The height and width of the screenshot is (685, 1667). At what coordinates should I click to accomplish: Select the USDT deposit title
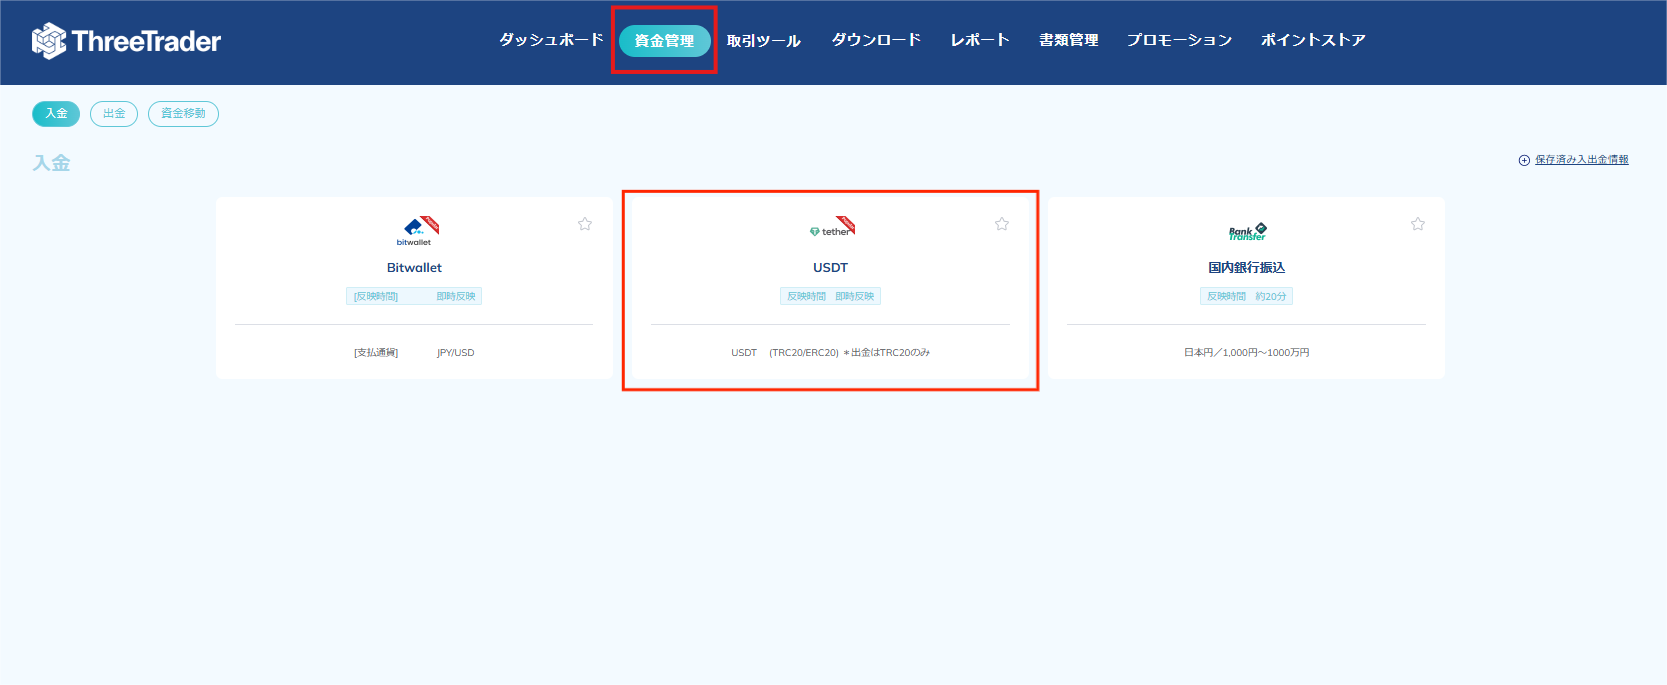point(830,268)
